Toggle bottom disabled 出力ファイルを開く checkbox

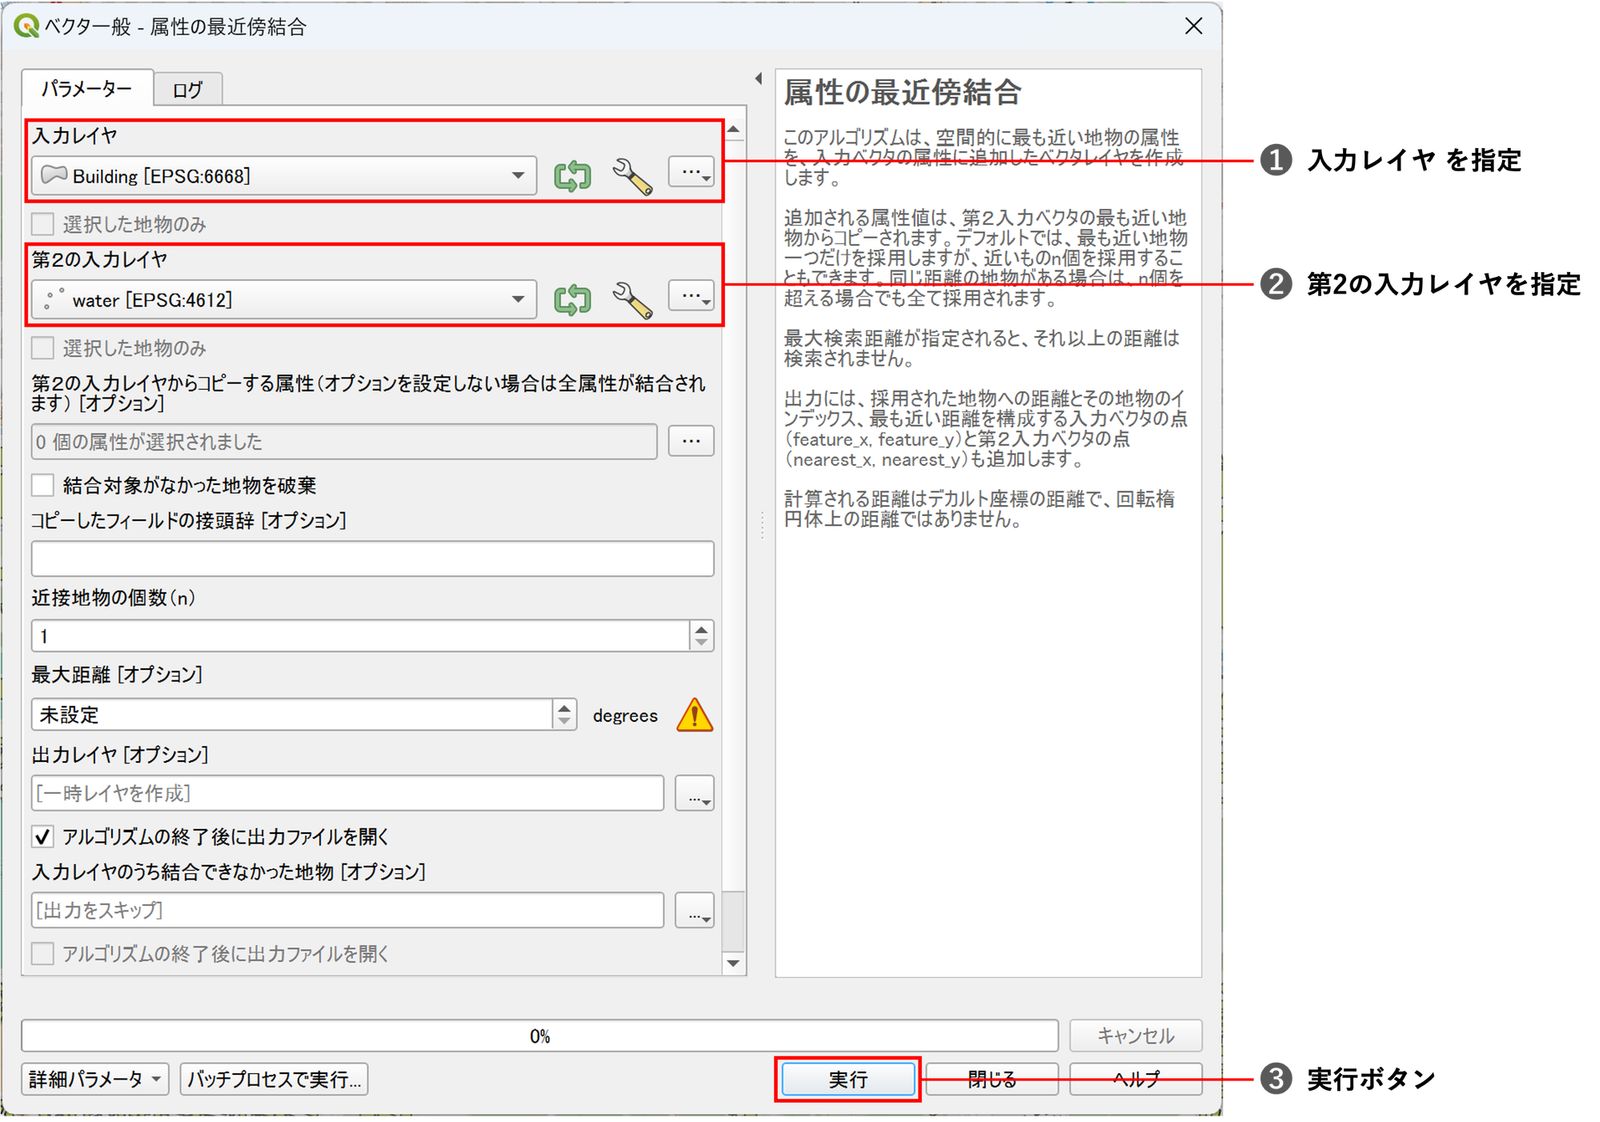[x=42, y=953]
